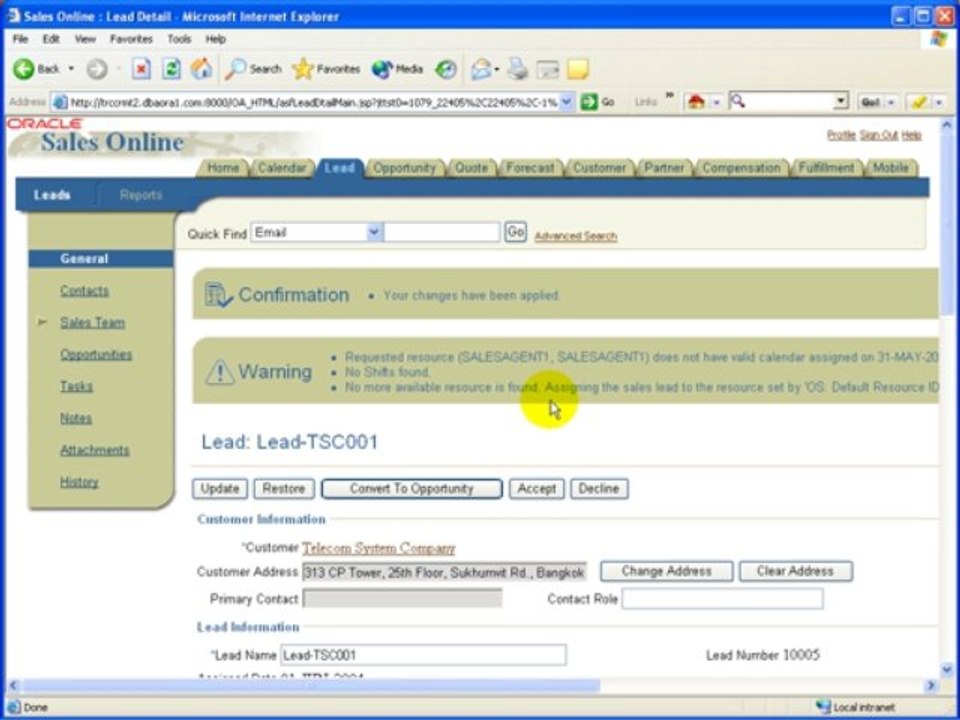This screenshot has height=720, width=960.
Task: Open the Media globe icon
Action: tap(382, 69)
